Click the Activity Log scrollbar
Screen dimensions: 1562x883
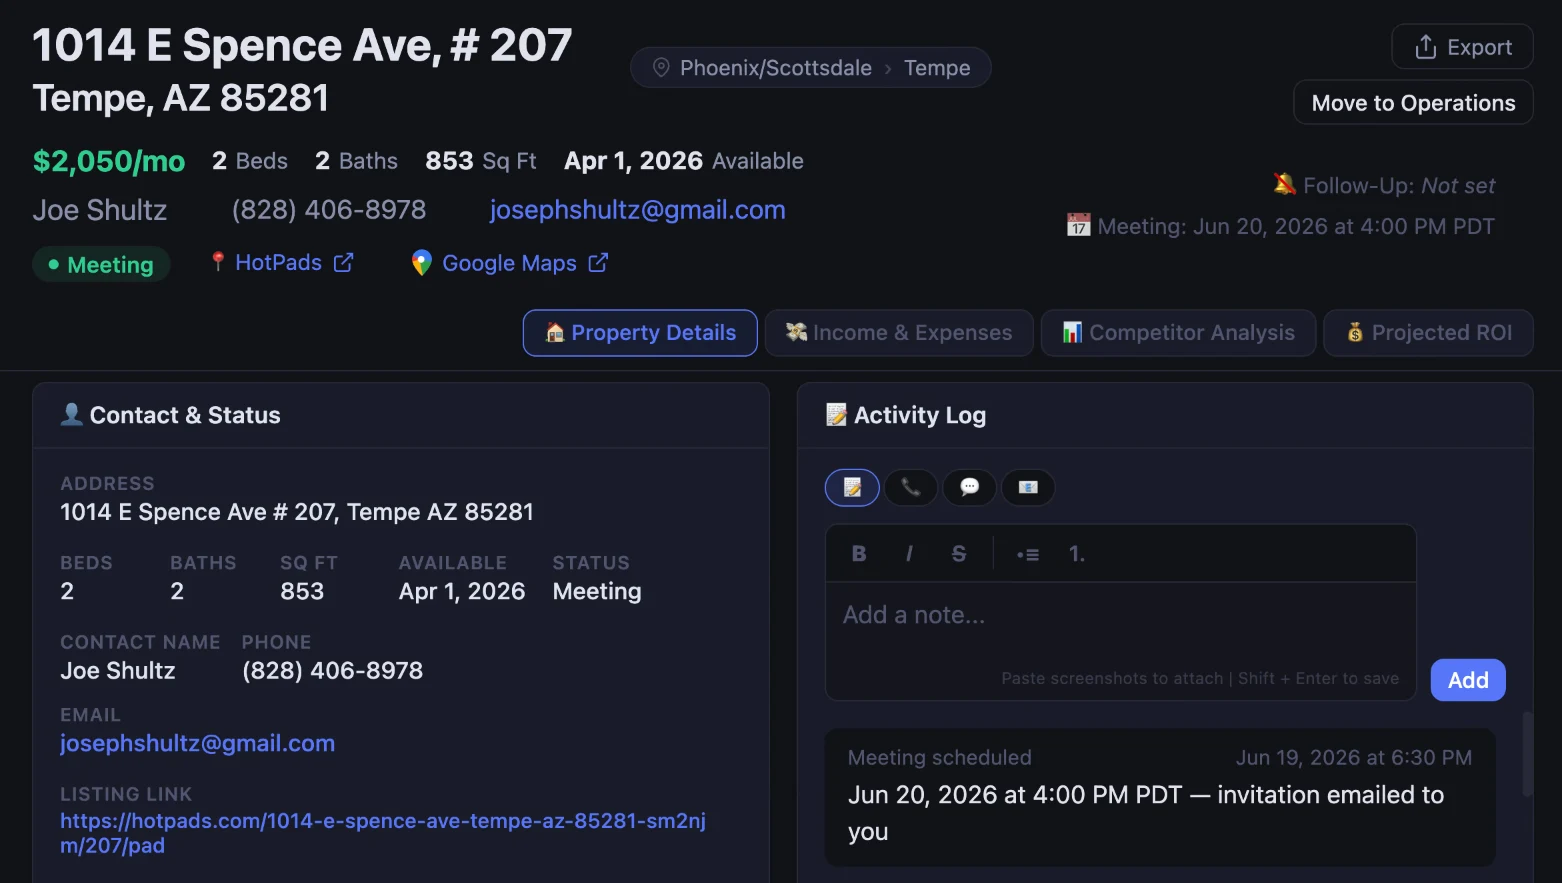point(1527,754)
